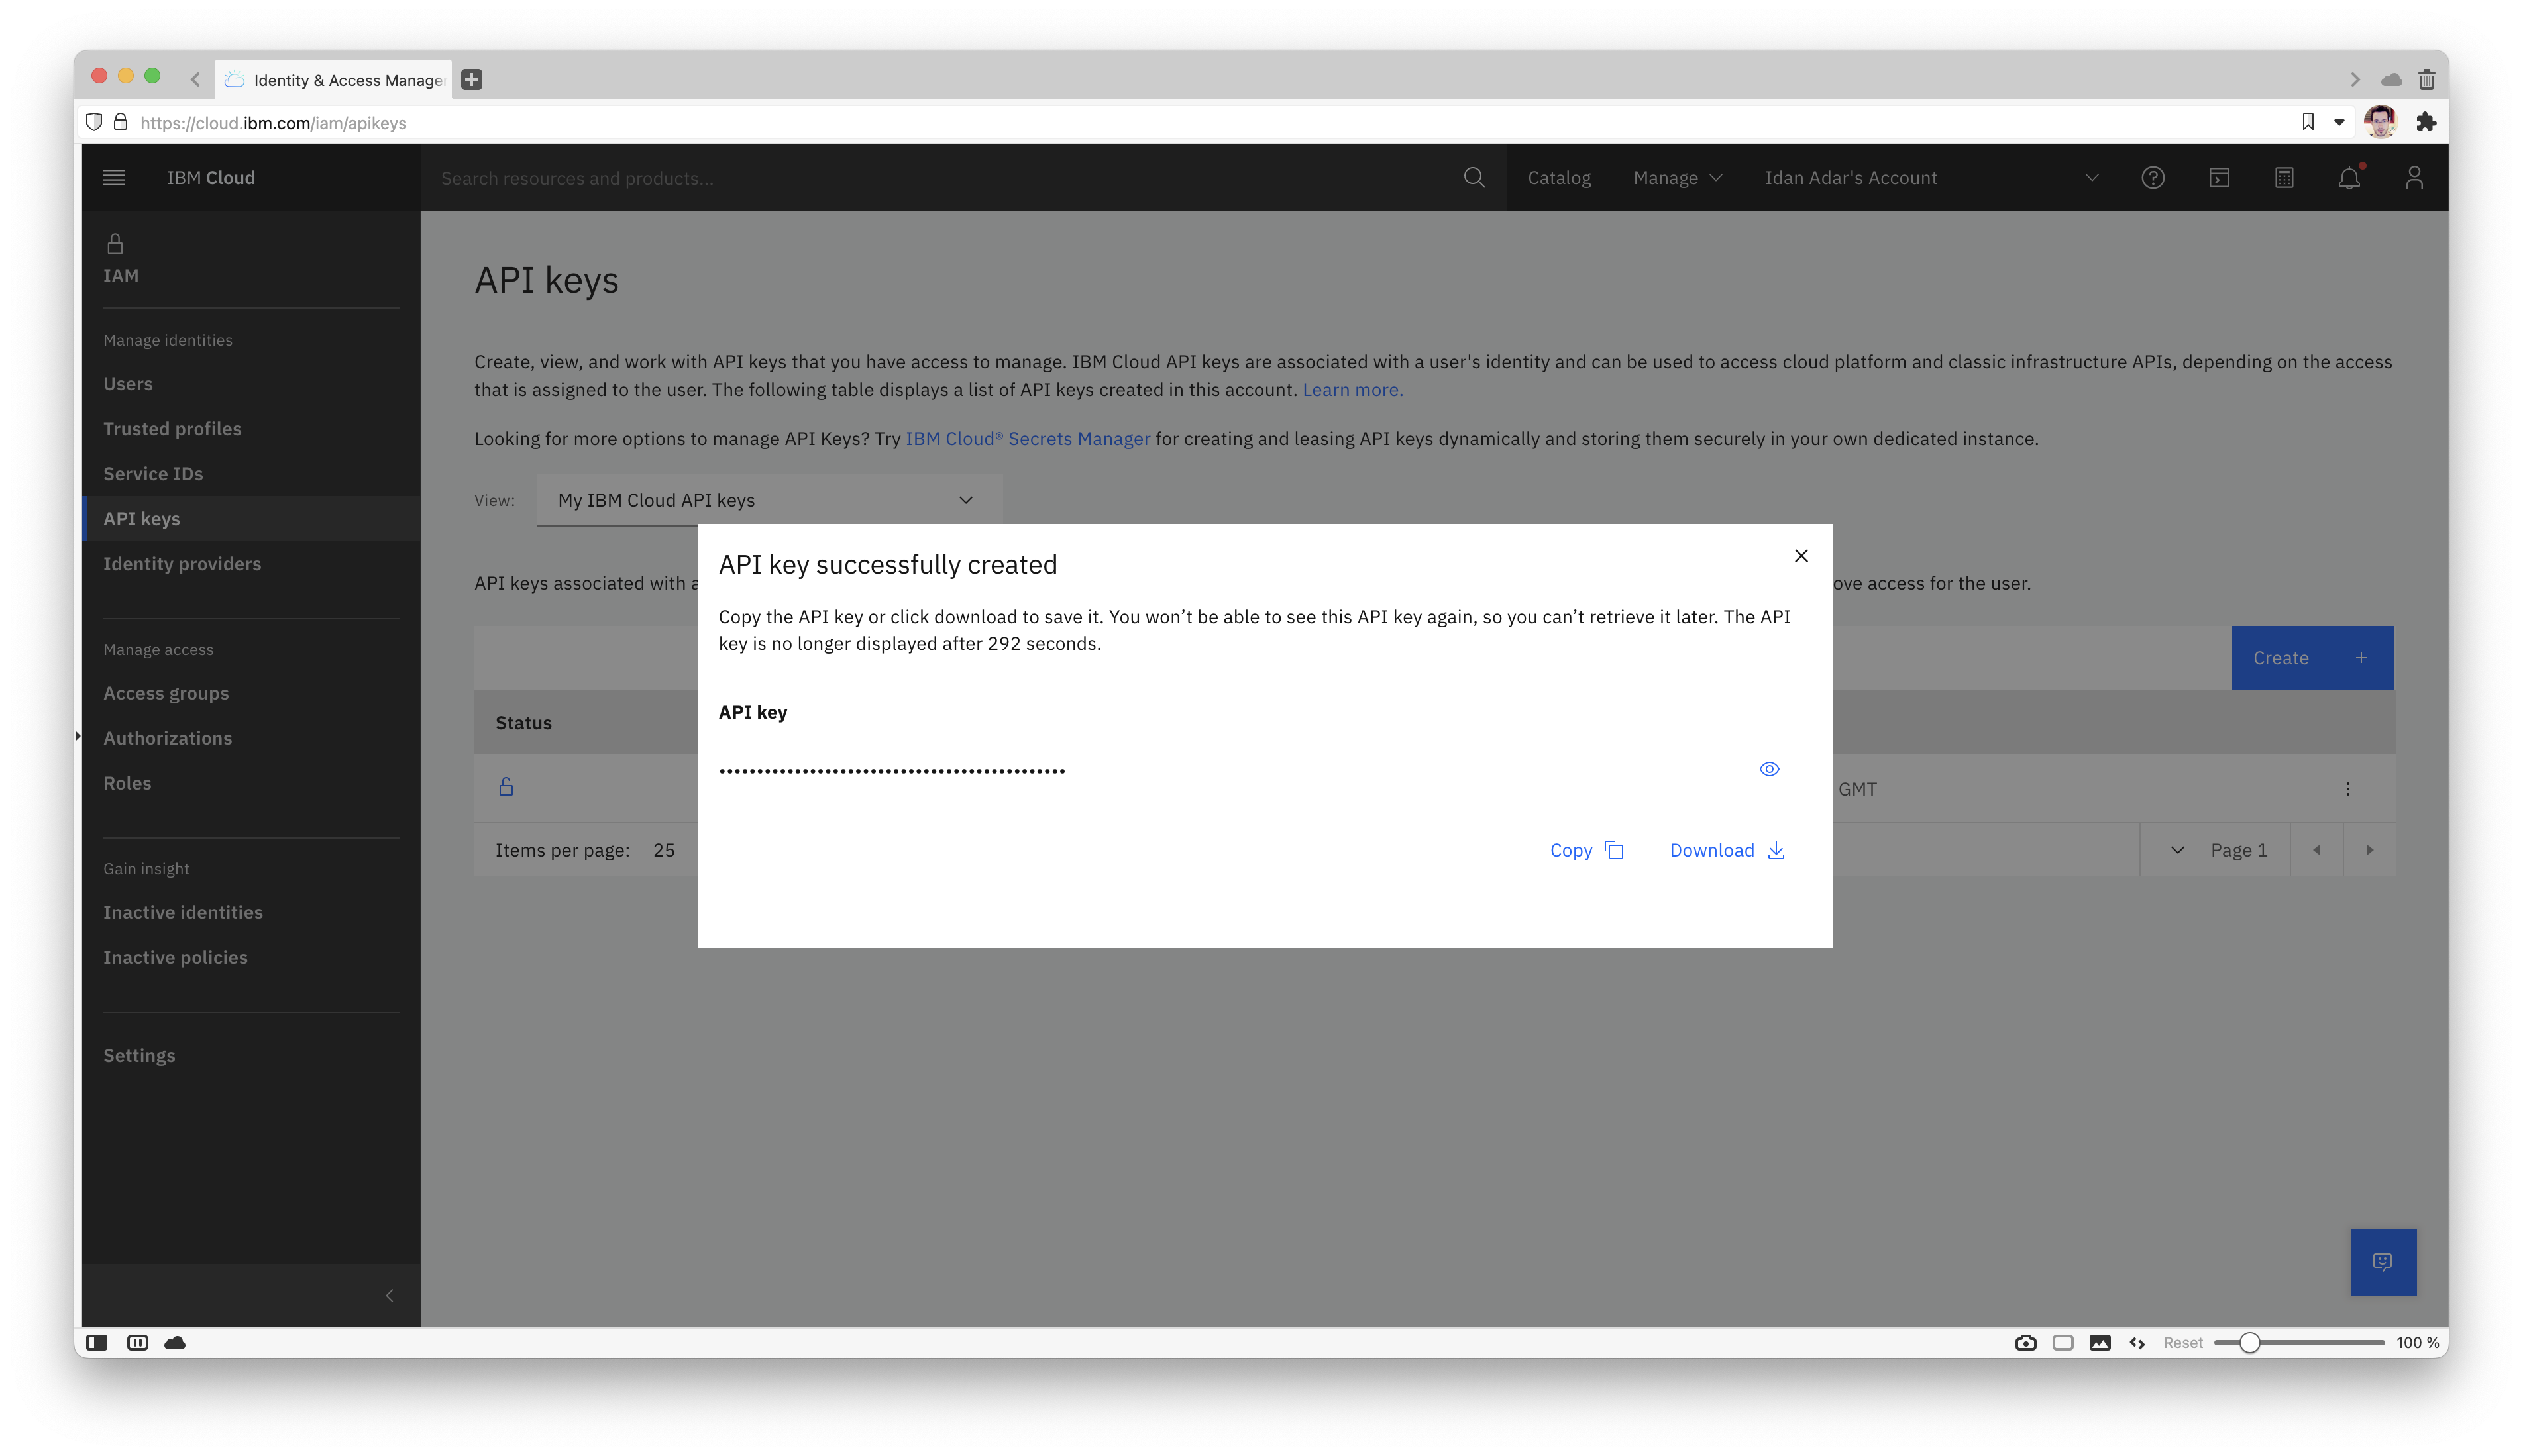Click the feedback chat button
The height and width of the screenshot is (1456, 2523).
pos(2383,1262)
